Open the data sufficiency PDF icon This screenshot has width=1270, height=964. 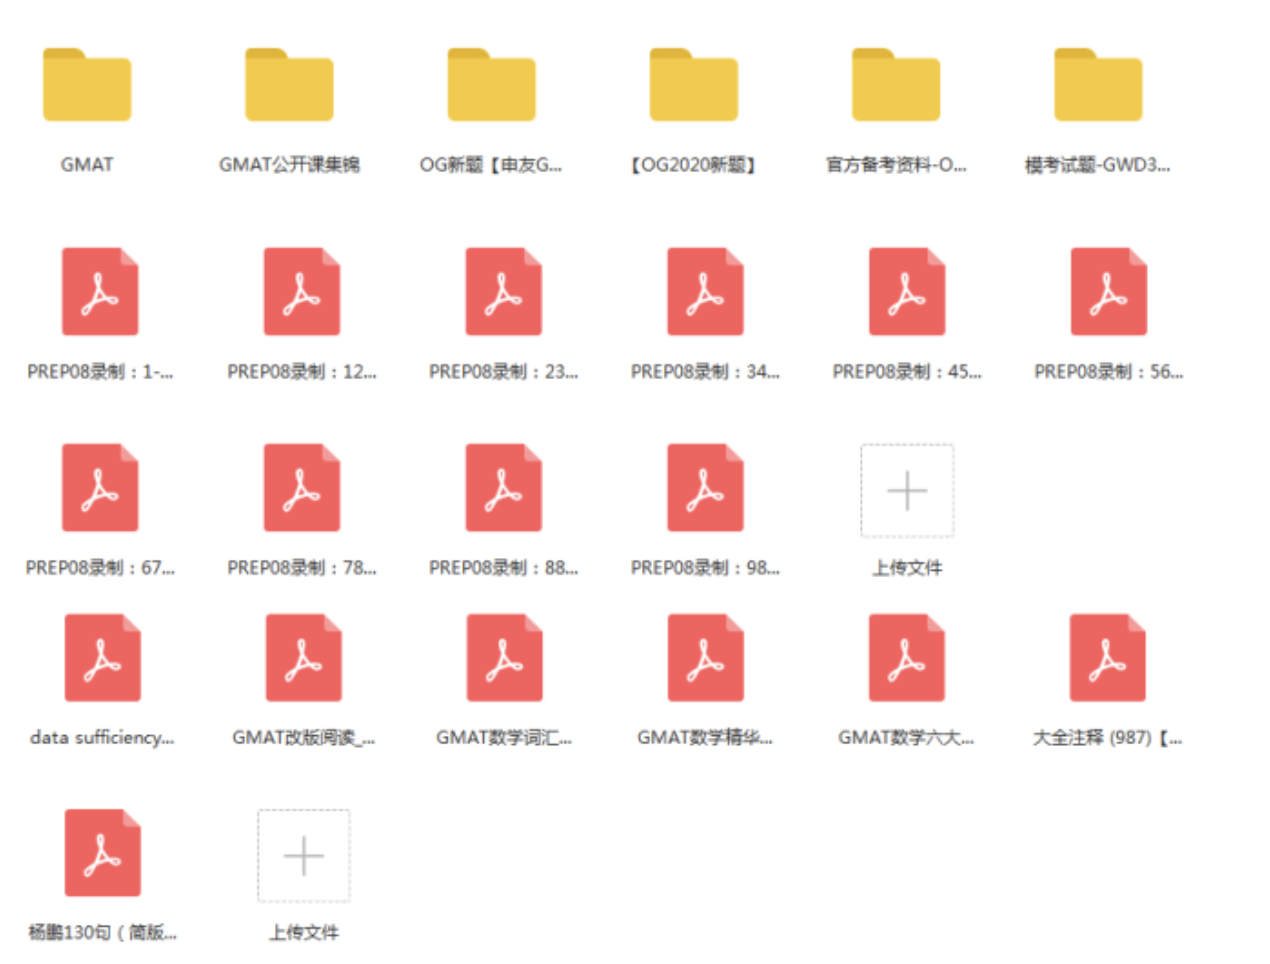103,657
